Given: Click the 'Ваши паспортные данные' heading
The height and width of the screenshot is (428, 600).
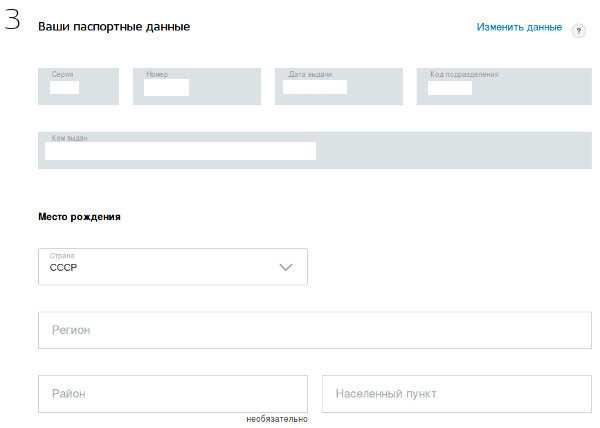Looking at the screenshot, I should (x=114, y=27).
